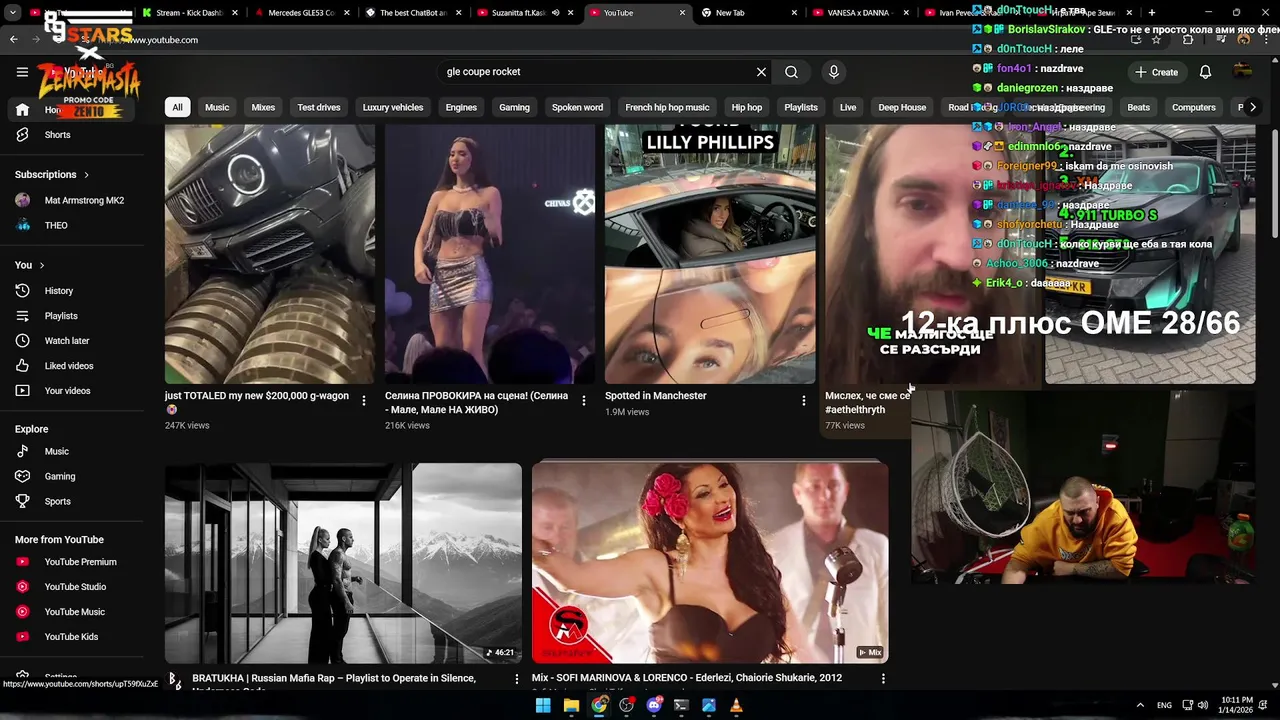Screen dimensions: 1280x720
Task: Open options menu for g-wagon video
Action: point(364,401)
